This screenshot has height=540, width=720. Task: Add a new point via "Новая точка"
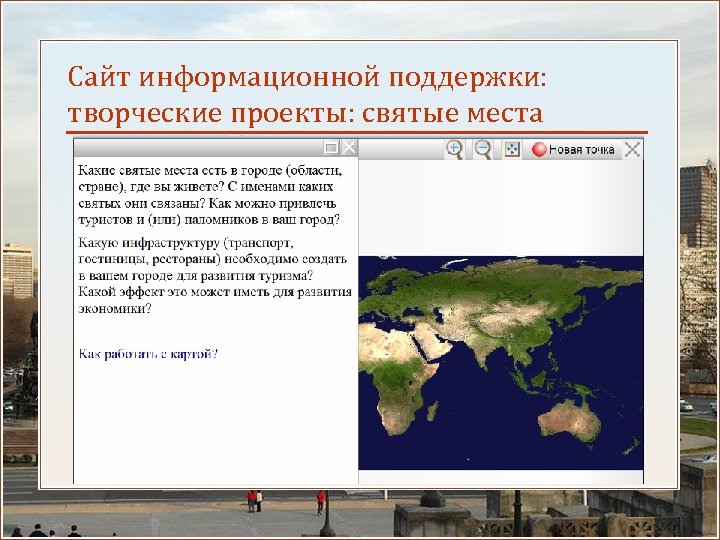[x=573, y=149]
